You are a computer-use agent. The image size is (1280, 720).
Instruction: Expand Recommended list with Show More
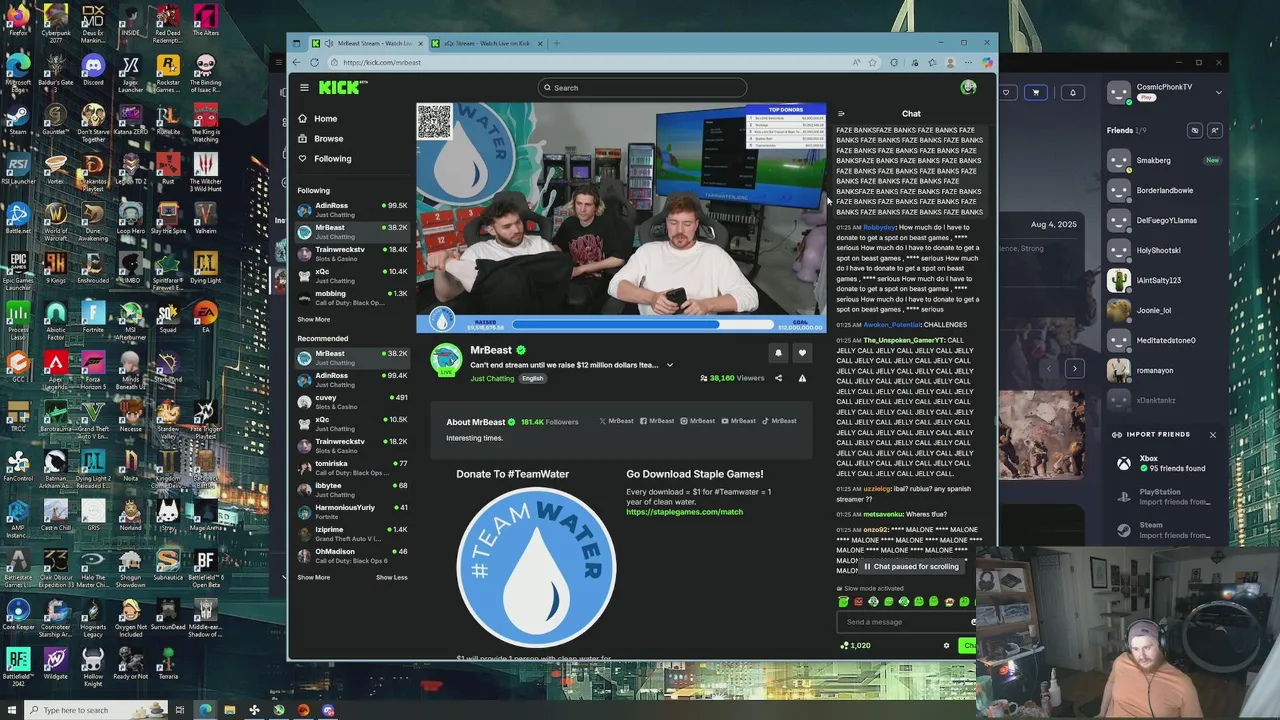click(x=313, y=577)
